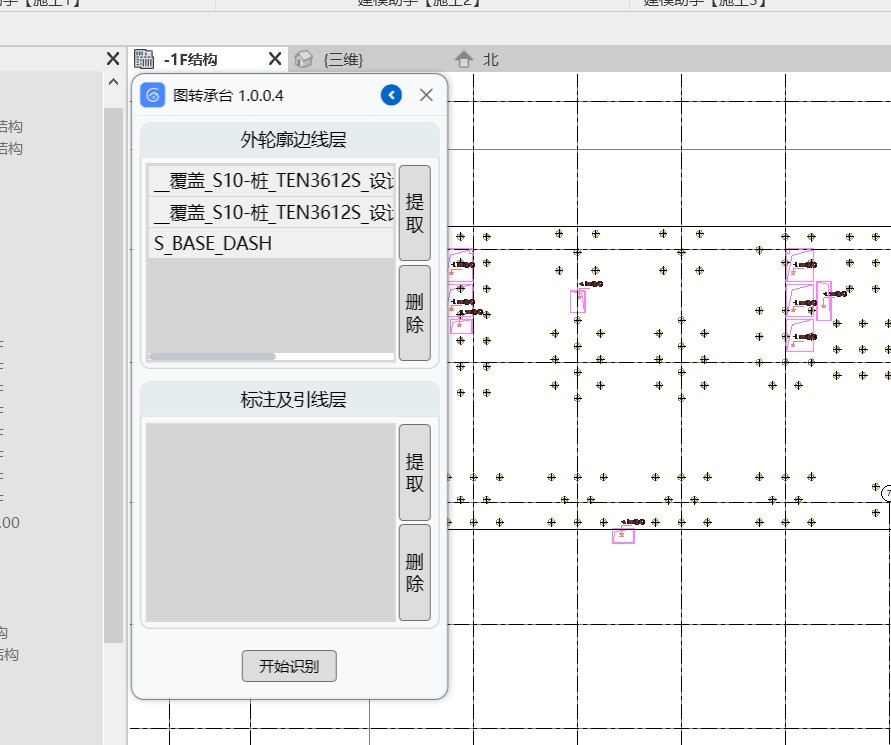
Task: Click 提取 for 标注及引线层
Action: (414, 472)
